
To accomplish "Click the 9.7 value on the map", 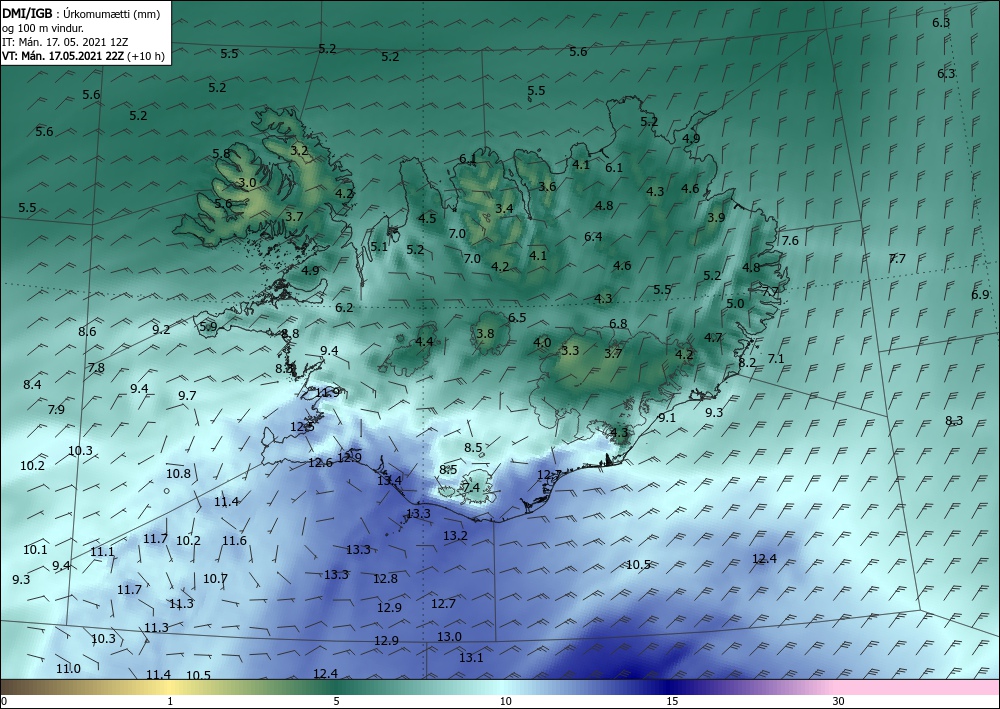I will point(187,396).
